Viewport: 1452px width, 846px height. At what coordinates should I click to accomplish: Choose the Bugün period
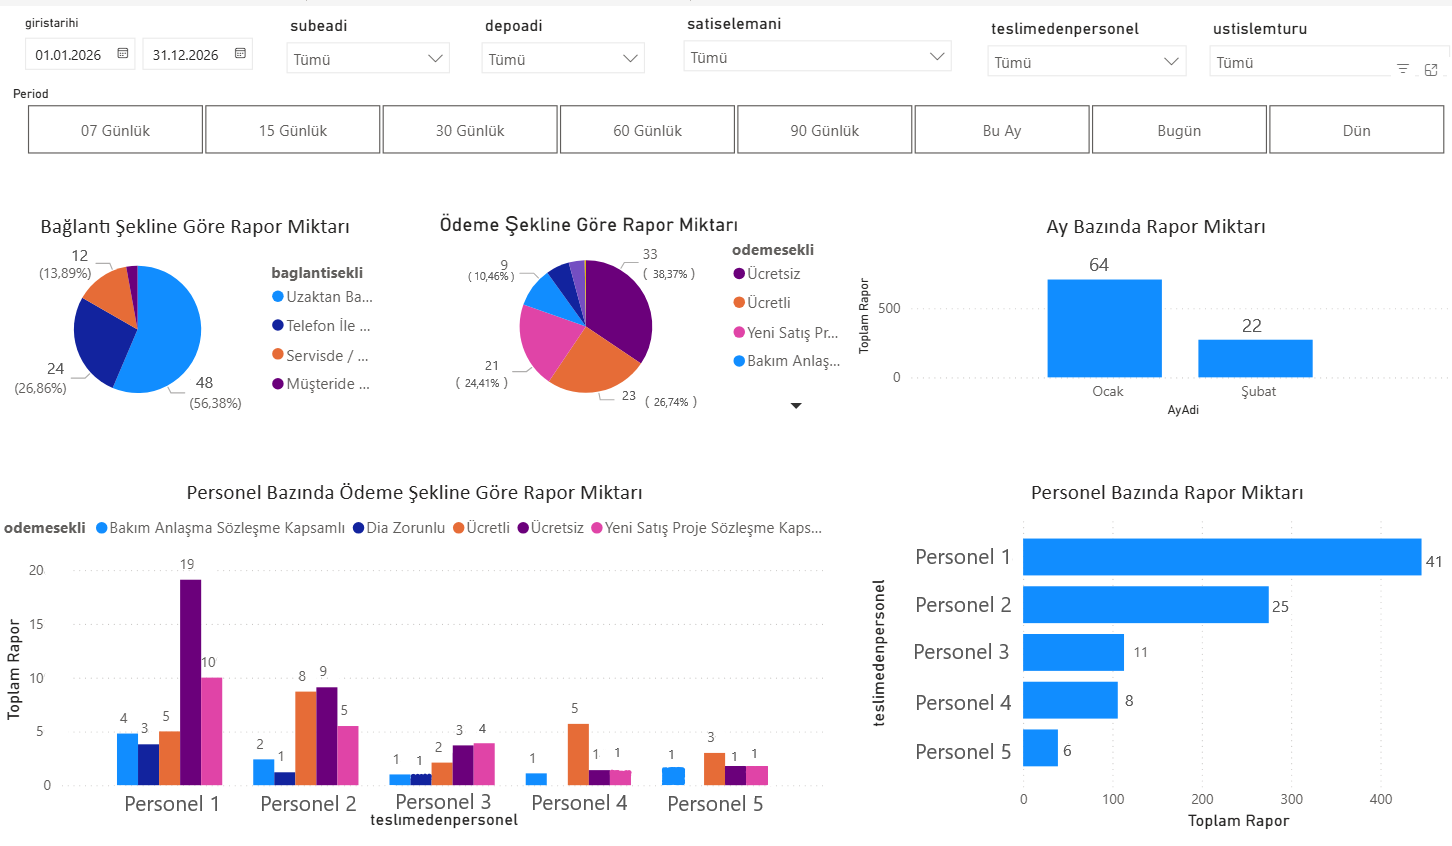tap(1179, 131)
